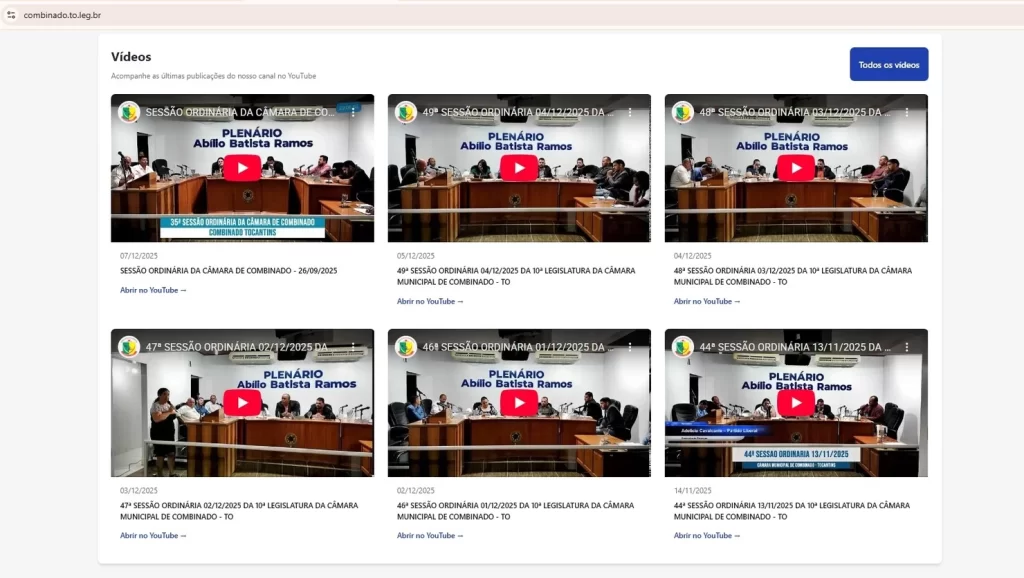The image size is (1024, 578).
Task: Click the three-dot menu on the 49ª SESSÃO video
Action: (628, 113)
